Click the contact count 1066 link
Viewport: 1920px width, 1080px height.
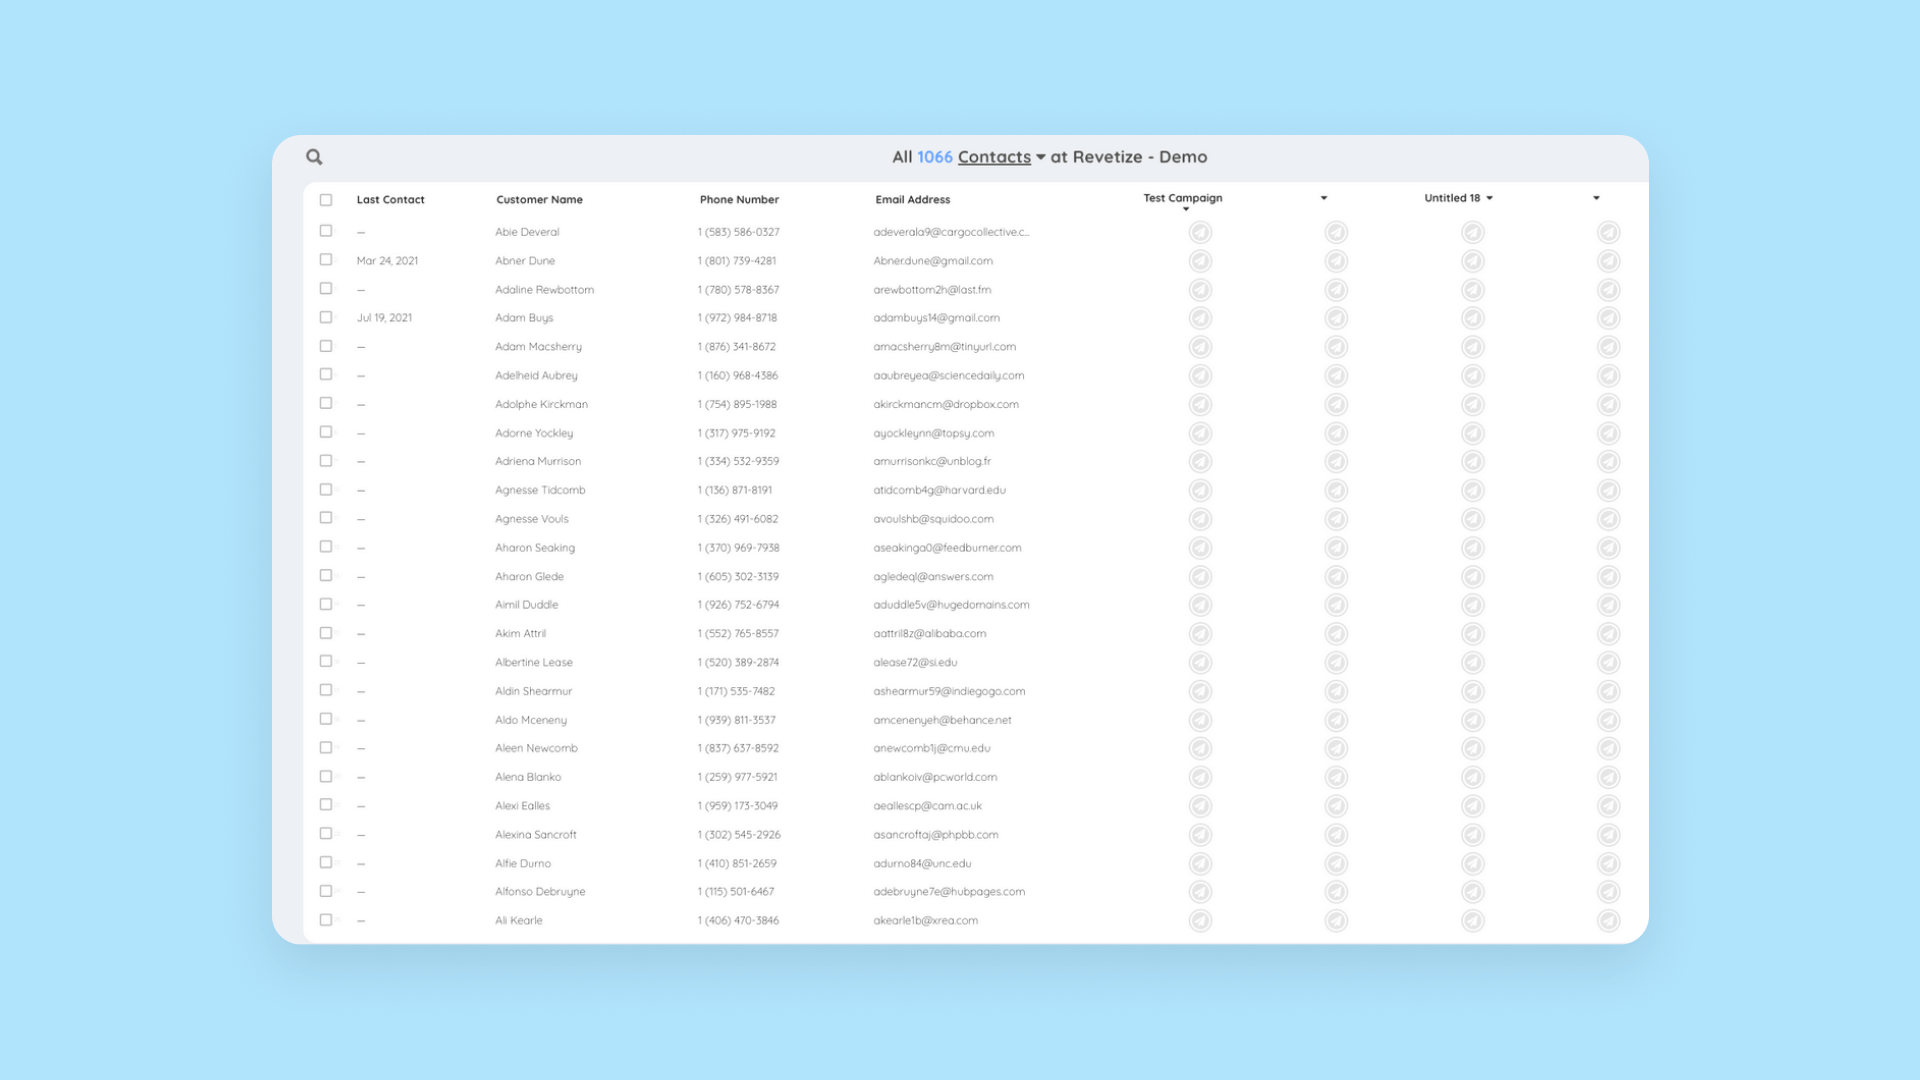tap(936, 157)
